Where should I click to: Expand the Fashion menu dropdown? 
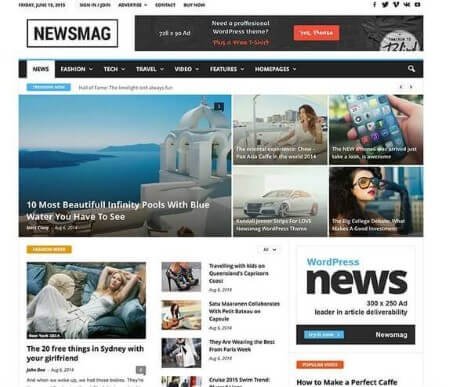coord(77,69)
